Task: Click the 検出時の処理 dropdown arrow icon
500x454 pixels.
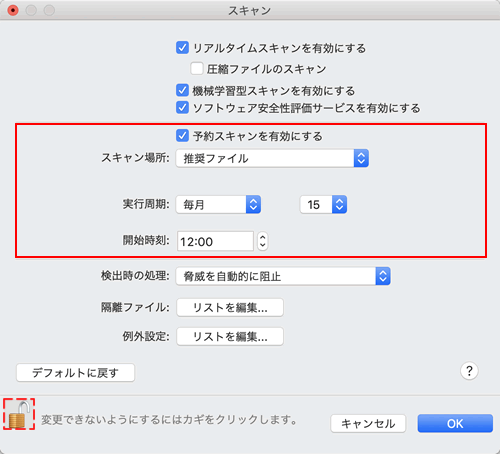Action: (383, 276)
